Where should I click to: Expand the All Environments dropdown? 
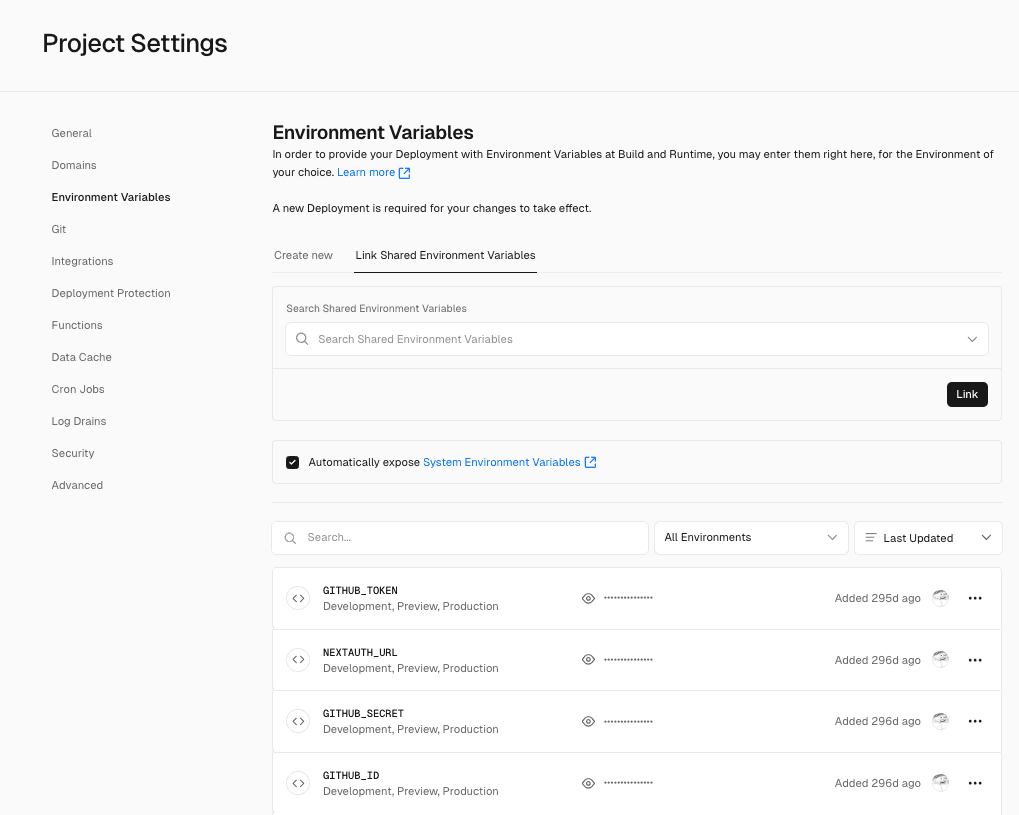[750, 538]
